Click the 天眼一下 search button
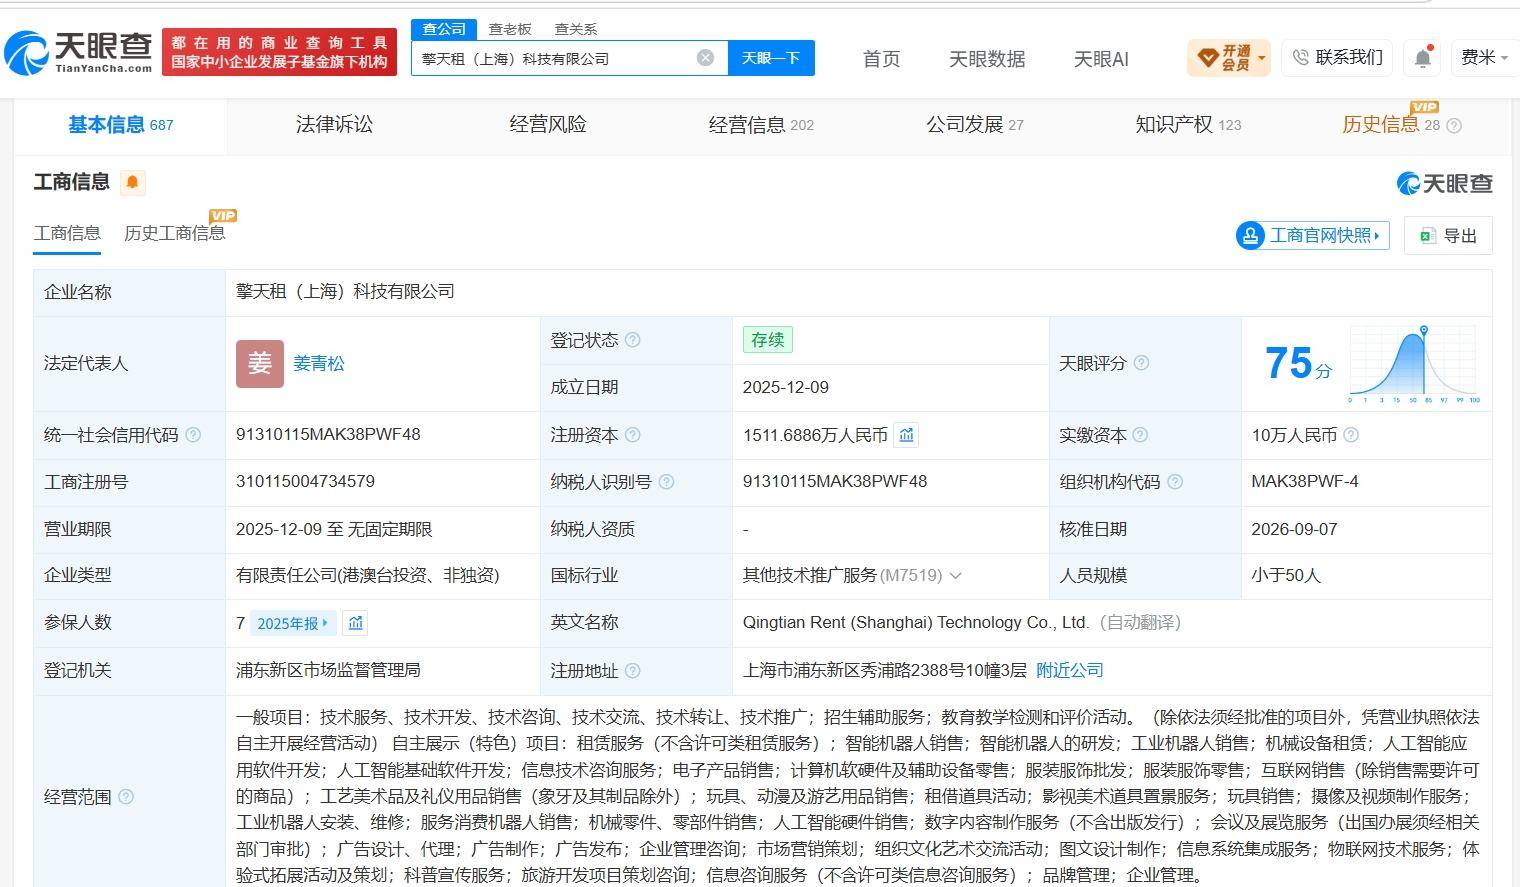 (x=771, y=58)
